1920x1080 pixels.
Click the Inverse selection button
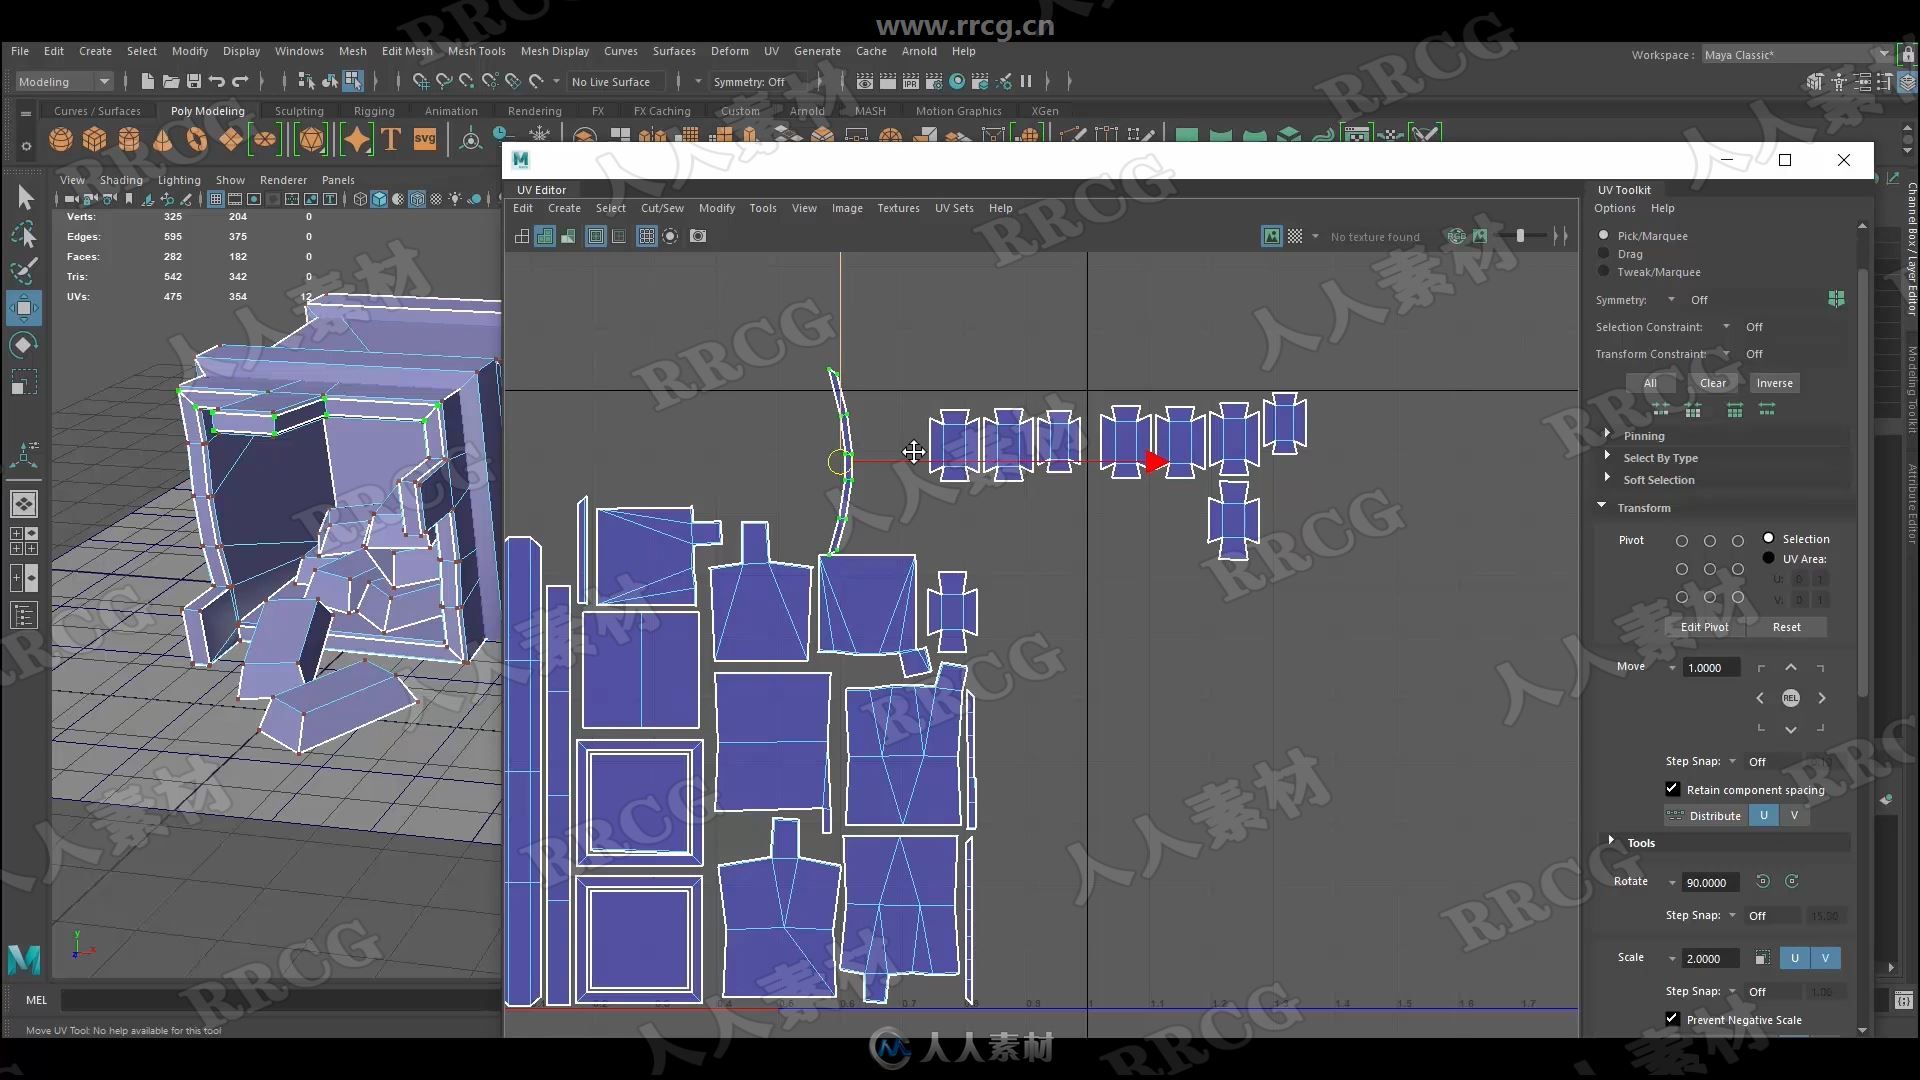point(1775,381)
